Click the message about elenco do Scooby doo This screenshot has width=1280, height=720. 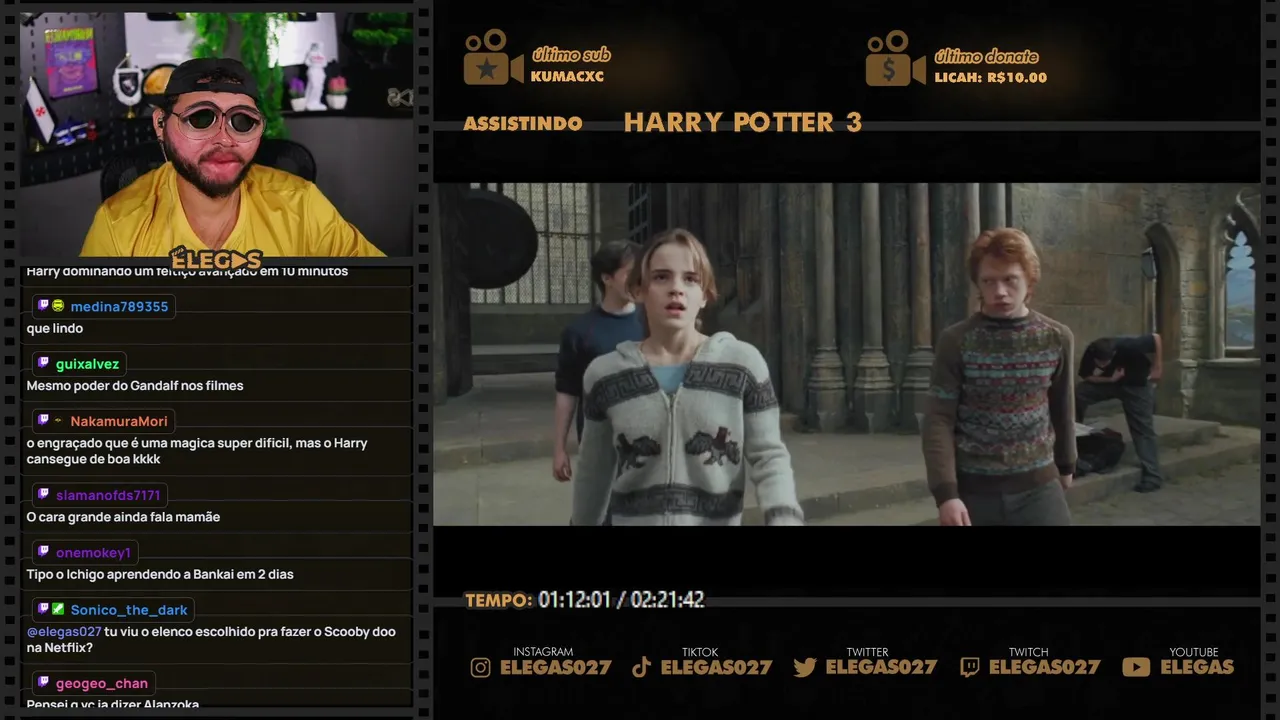click(211, 640)
